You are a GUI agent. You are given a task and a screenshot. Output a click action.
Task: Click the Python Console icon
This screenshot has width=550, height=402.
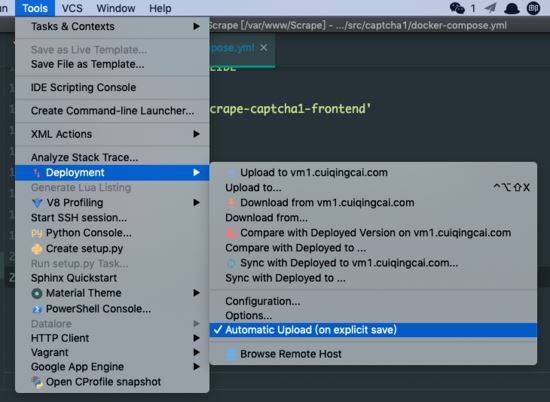click(37, 233)
